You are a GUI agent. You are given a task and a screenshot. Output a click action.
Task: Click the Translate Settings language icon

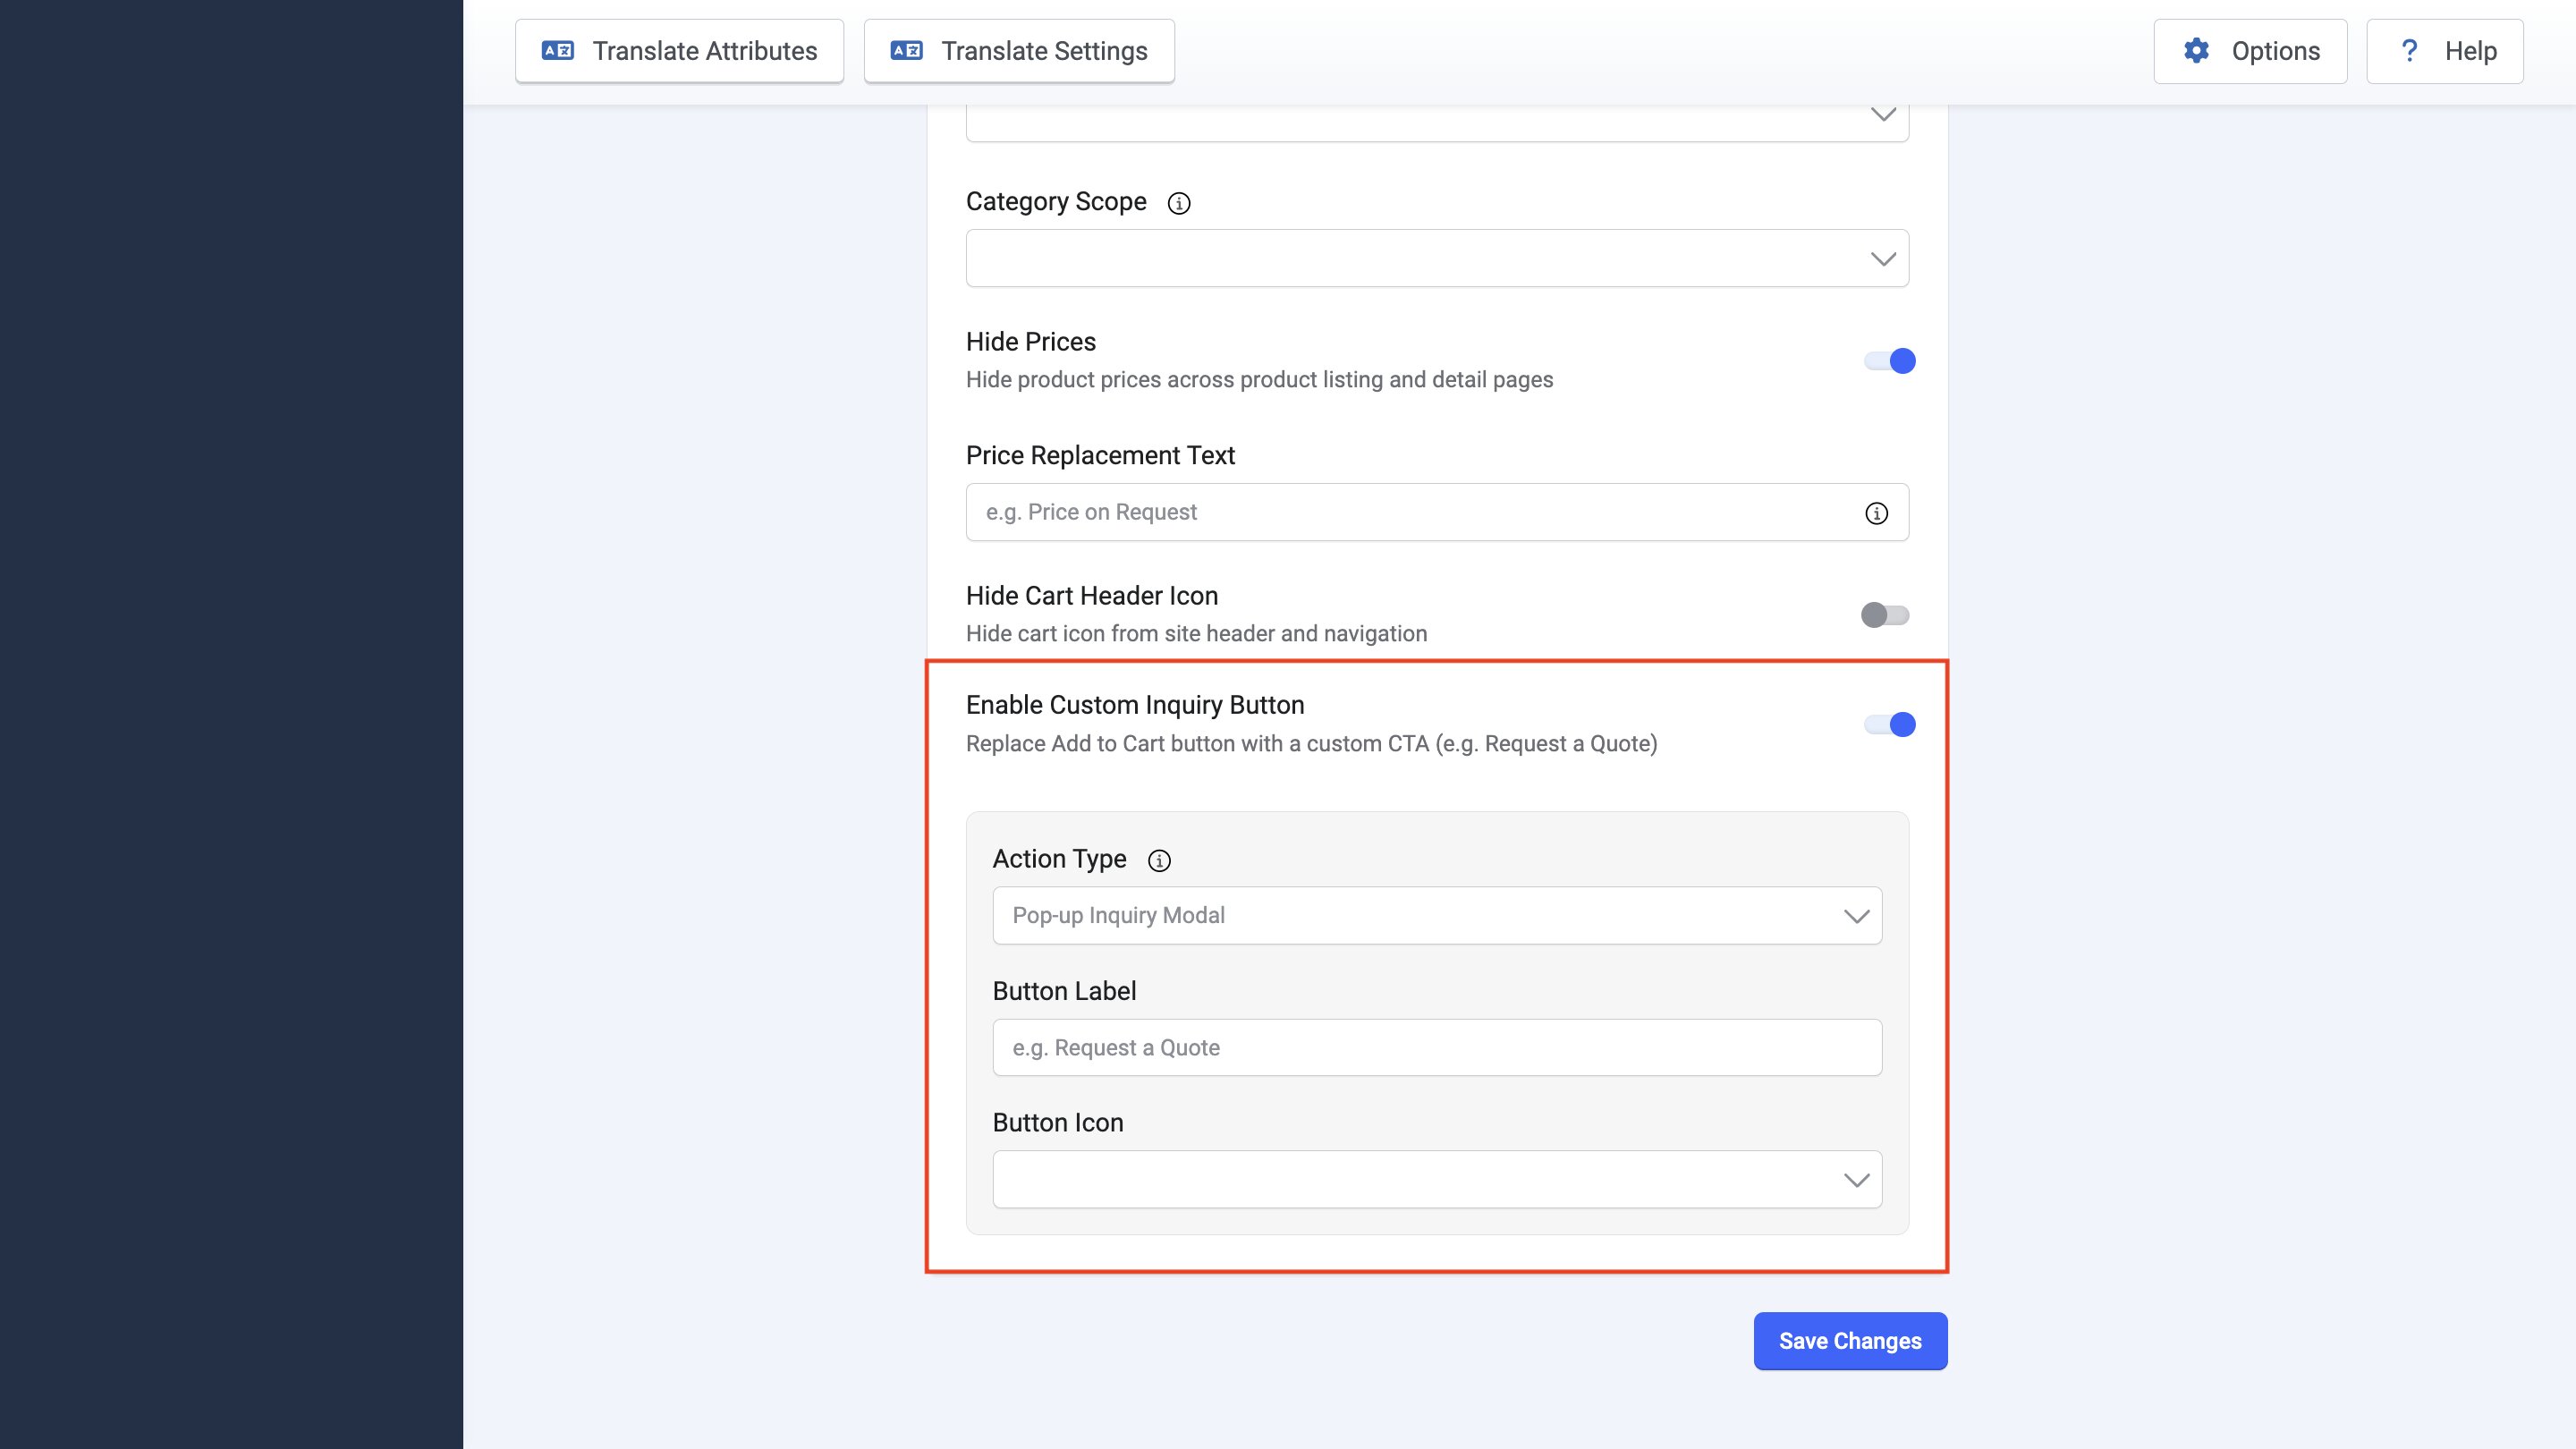pos(906,51)
